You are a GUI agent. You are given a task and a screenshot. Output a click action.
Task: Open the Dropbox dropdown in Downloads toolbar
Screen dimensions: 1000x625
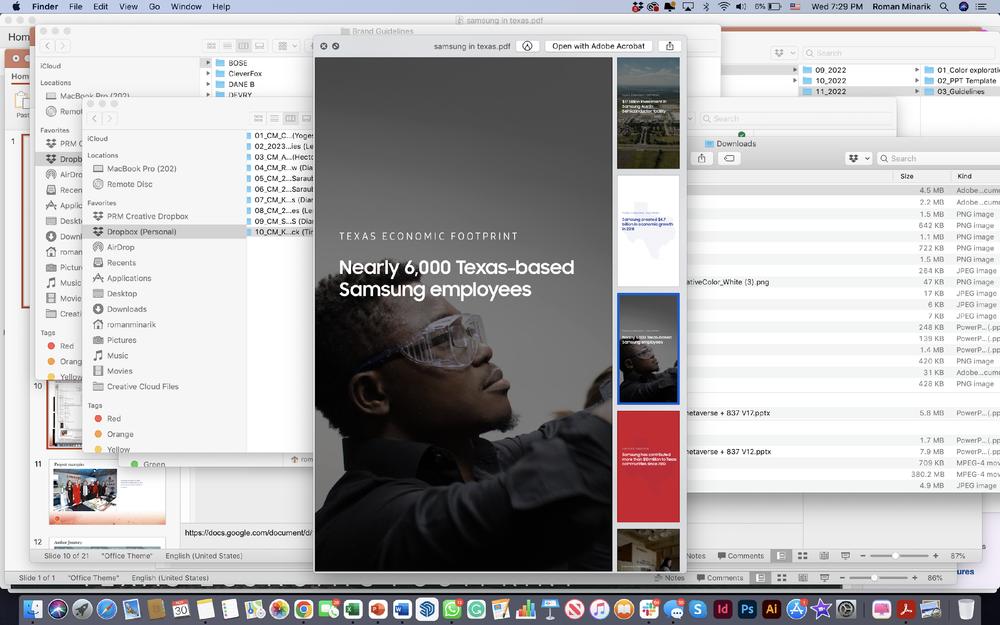click(x=857, y=158)
